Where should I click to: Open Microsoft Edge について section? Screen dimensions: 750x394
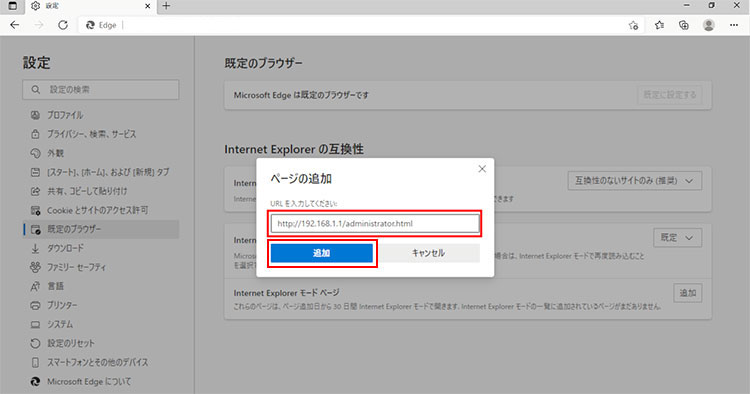[x=100, y=381]
